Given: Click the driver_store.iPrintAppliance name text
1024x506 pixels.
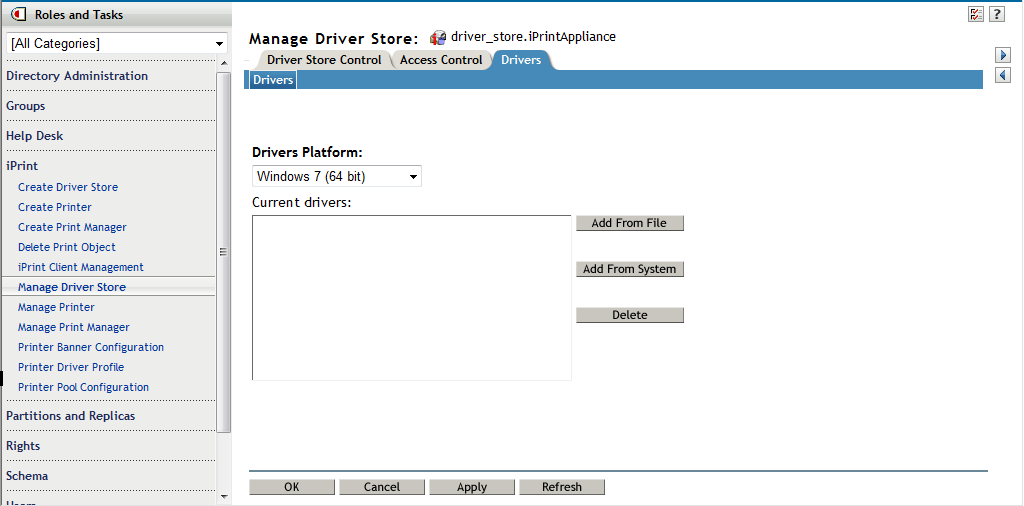Looking at the screenshot, I should (533, 37).
